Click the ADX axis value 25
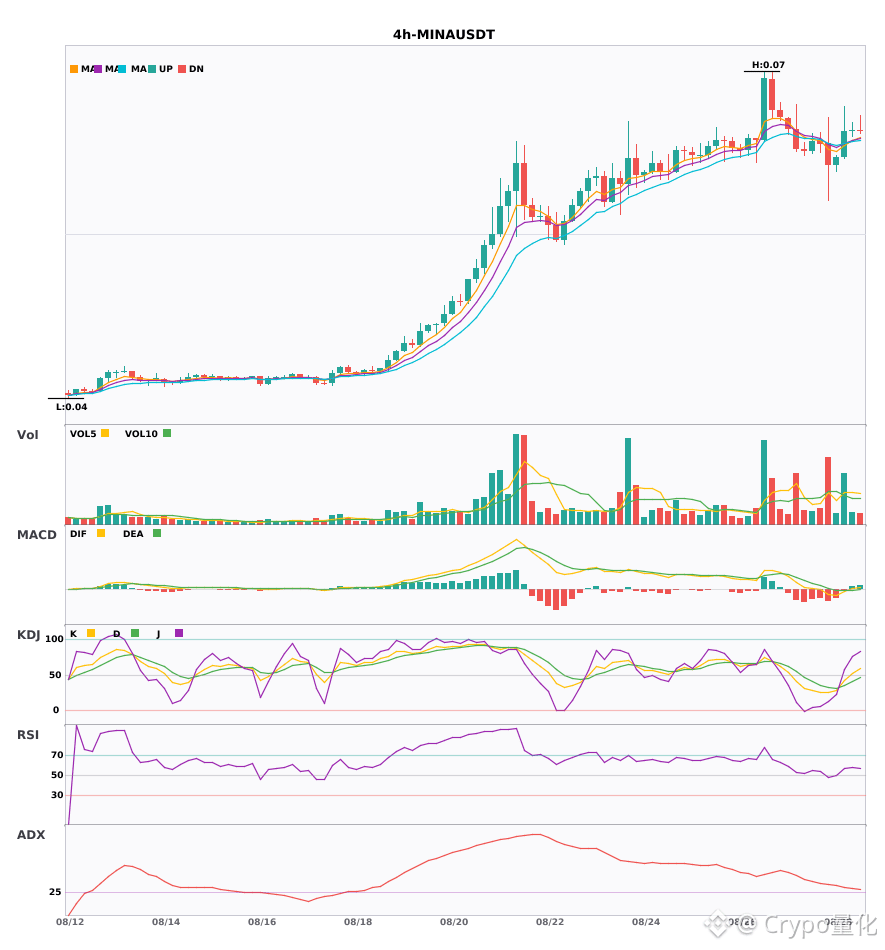The width and height of the screenshot is (885, 950). (55, 892)
